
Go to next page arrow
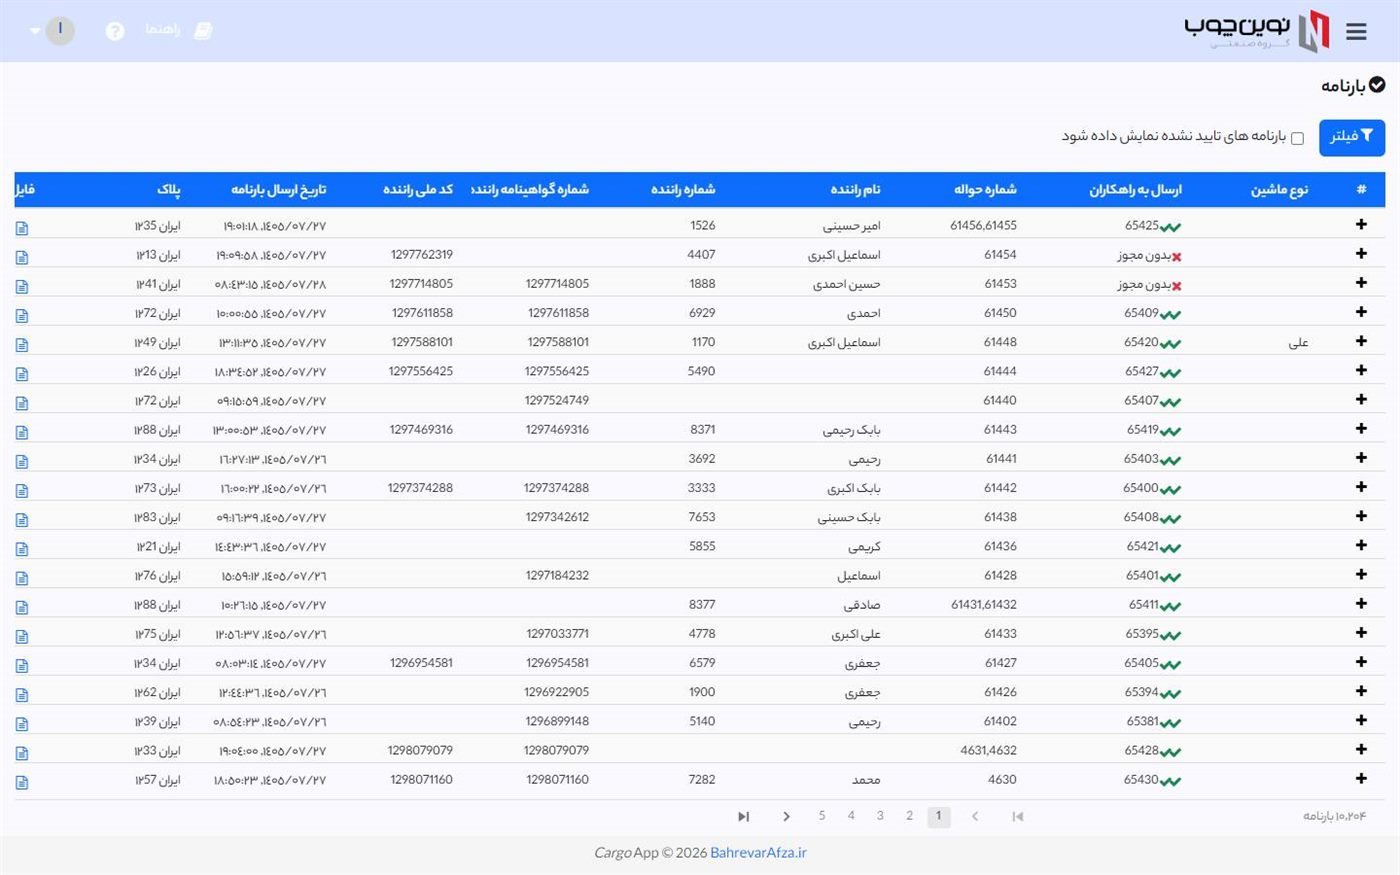point(787,817)
